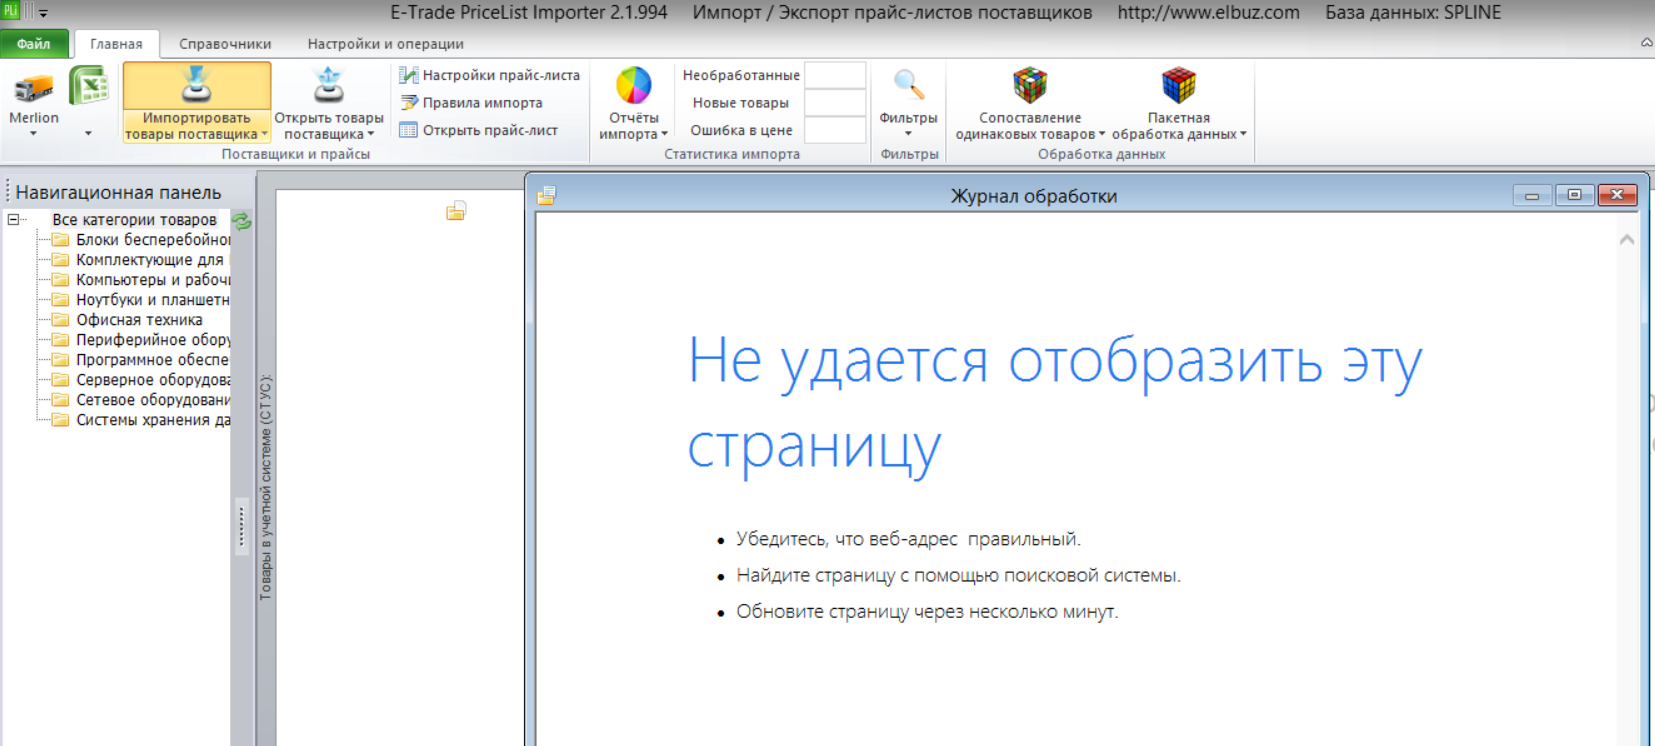Image resolution: width=1655 pixels, height=746 pixels.
Task: Switch to the Справочники ribbon tab
Action: click(x=225, y=44)
